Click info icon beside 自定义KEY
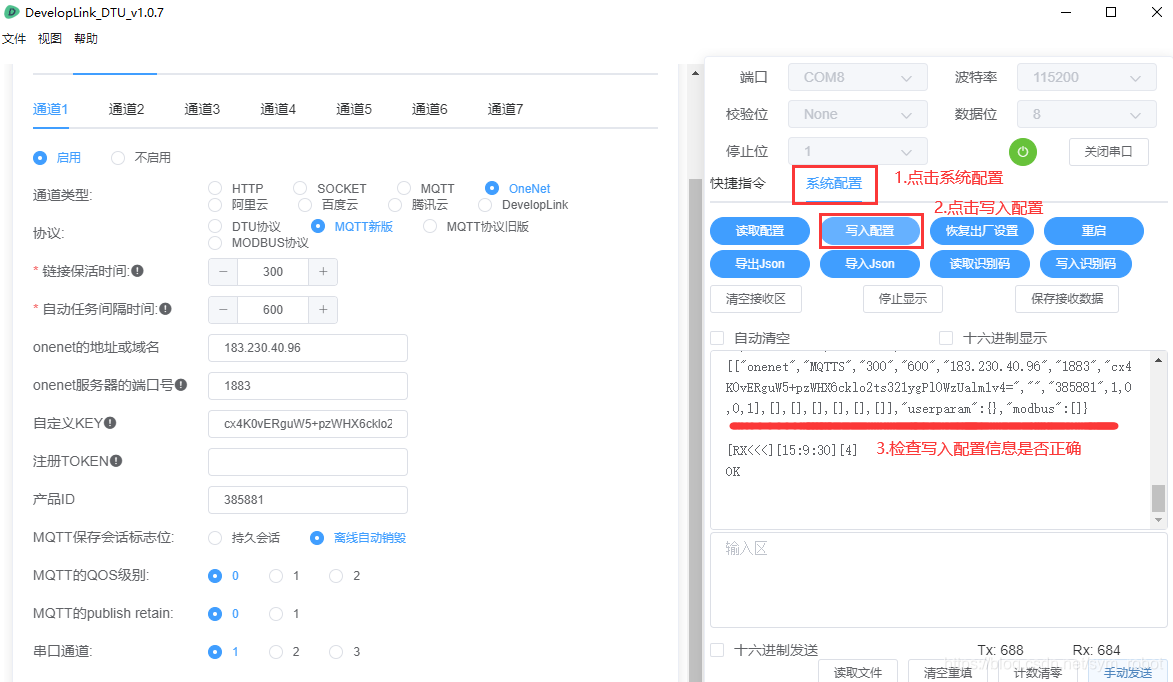Viewport: 1173px width, 682px height. (x=110, y=423)
